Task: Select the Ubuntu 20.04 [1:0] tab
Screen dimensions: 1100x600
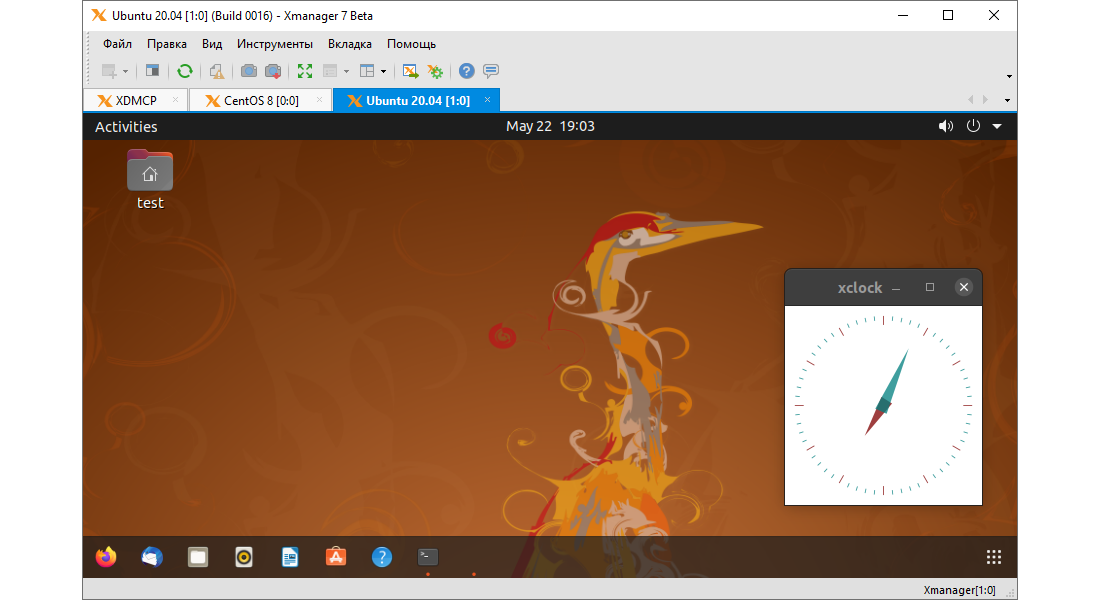Action: tap(417, 100)
